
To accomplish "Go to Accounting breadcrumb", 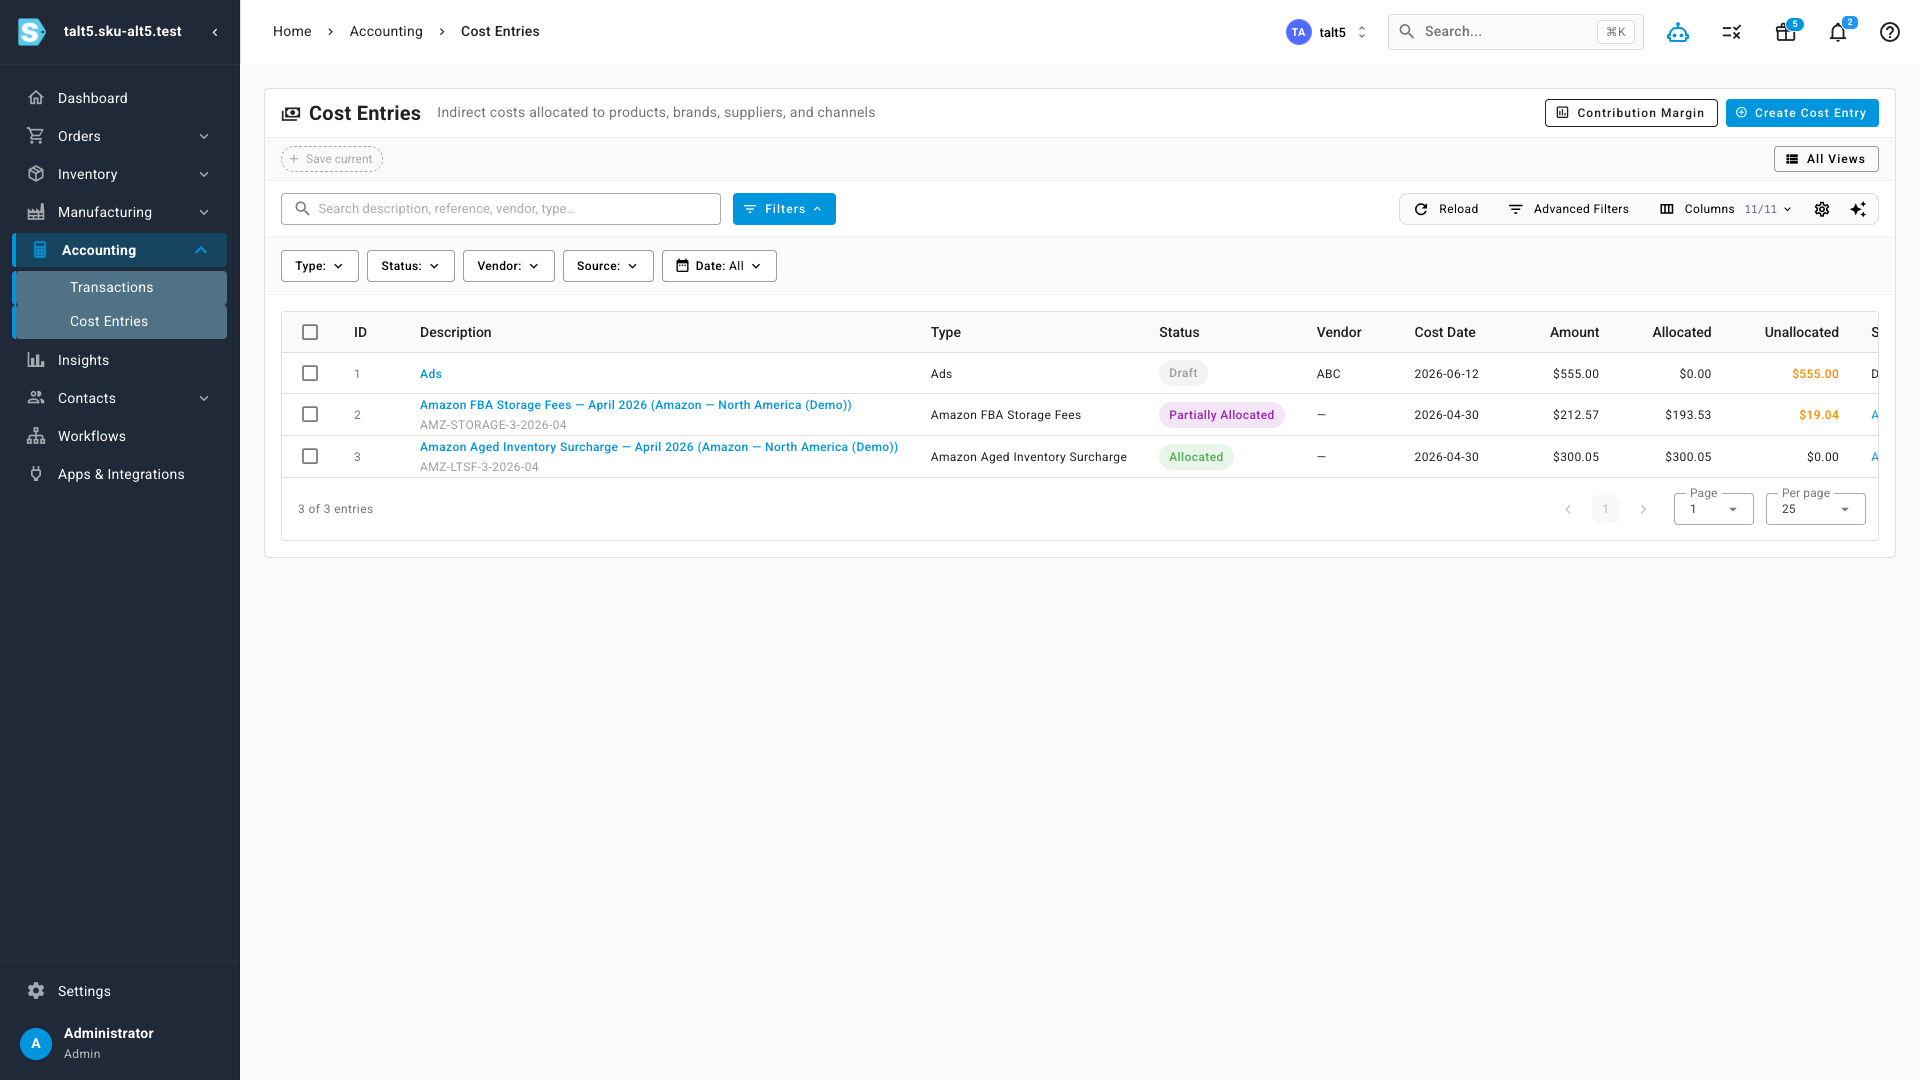I will point(386,32).
